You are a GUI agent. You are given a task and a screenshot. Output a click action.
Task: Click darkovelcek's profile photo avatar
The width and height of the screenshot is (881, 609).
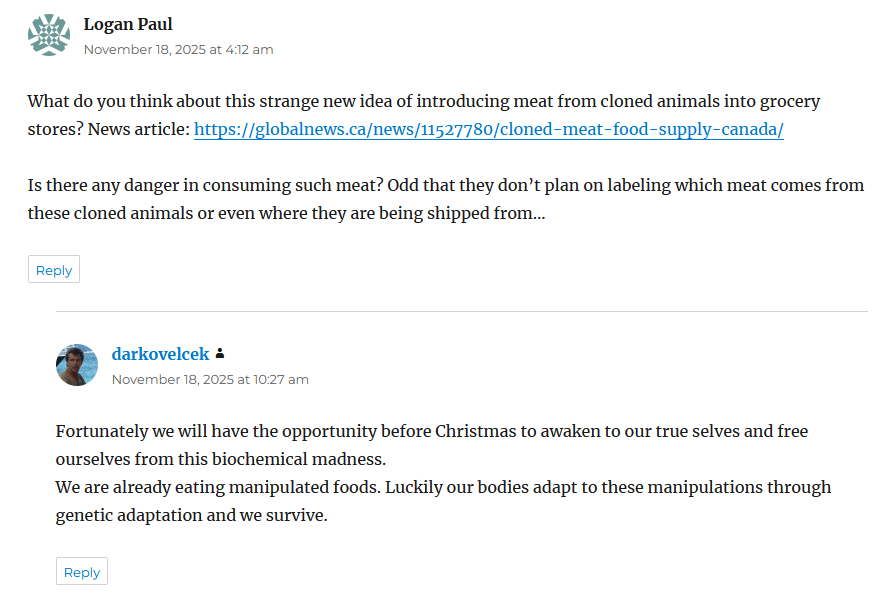(77, 365)
